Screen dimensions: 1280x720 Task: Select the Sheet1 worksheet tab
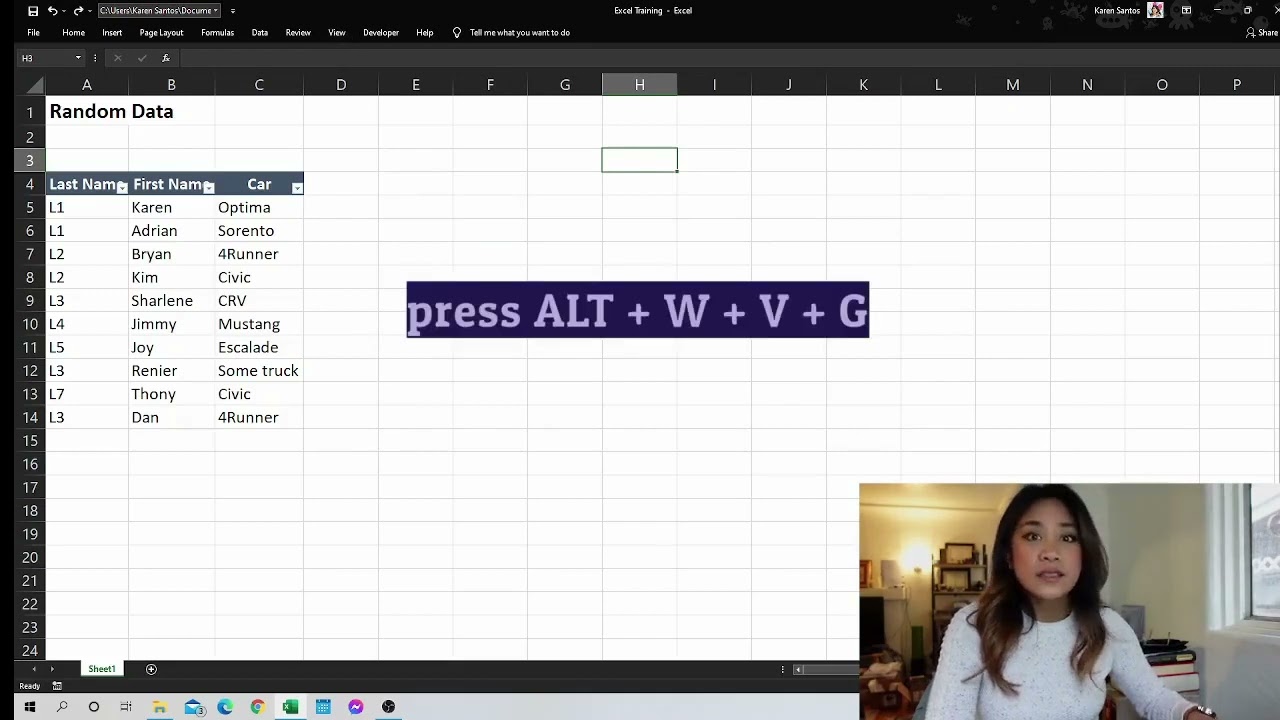101,669
